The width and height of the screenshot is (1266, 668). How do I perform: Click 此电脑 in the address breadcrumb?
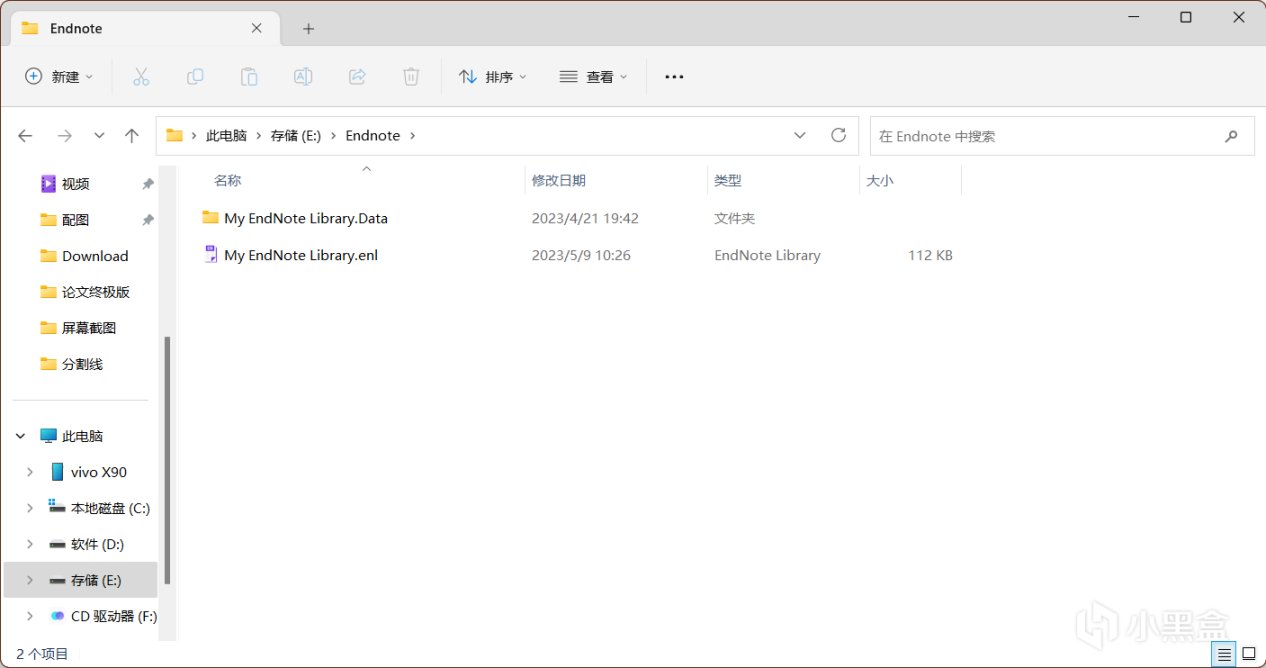(x=226, y=136)
